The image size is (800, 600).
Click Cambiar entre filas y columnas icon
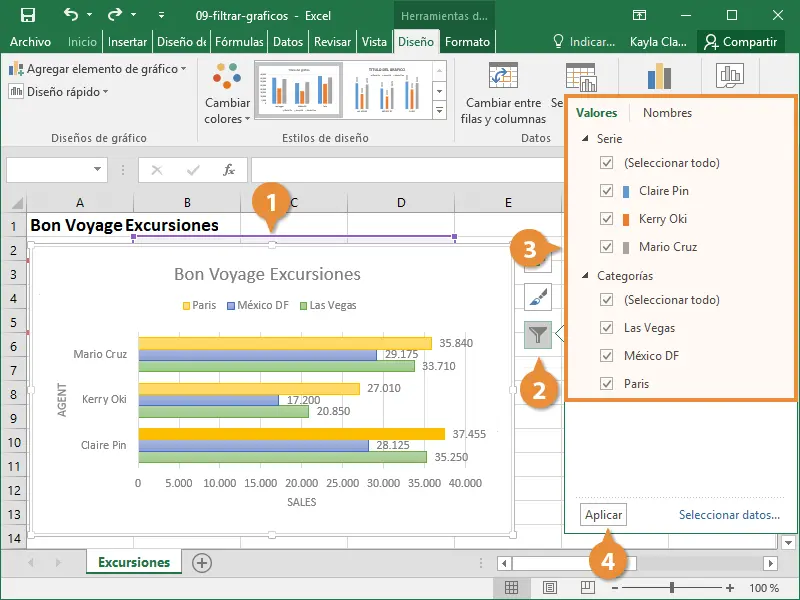(503, 78)
